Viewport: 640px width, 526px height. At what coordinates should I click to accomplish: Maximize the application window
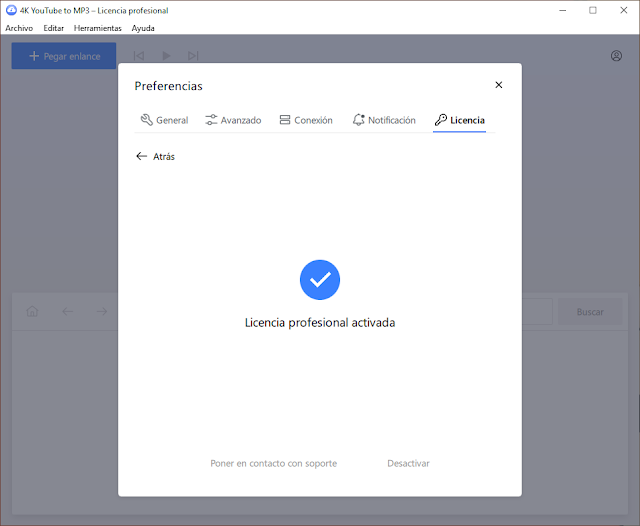point(593,10)
